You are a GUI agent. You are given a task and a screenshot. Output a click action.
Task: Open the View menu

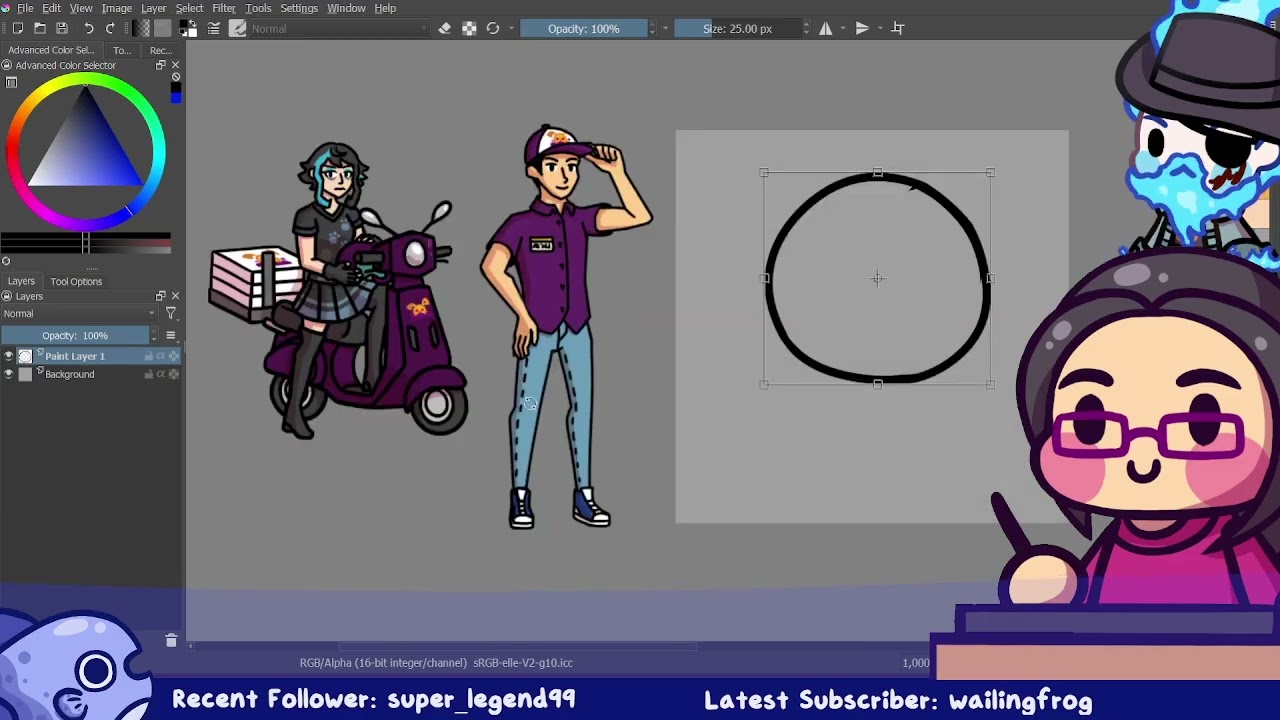coord(81,8)
